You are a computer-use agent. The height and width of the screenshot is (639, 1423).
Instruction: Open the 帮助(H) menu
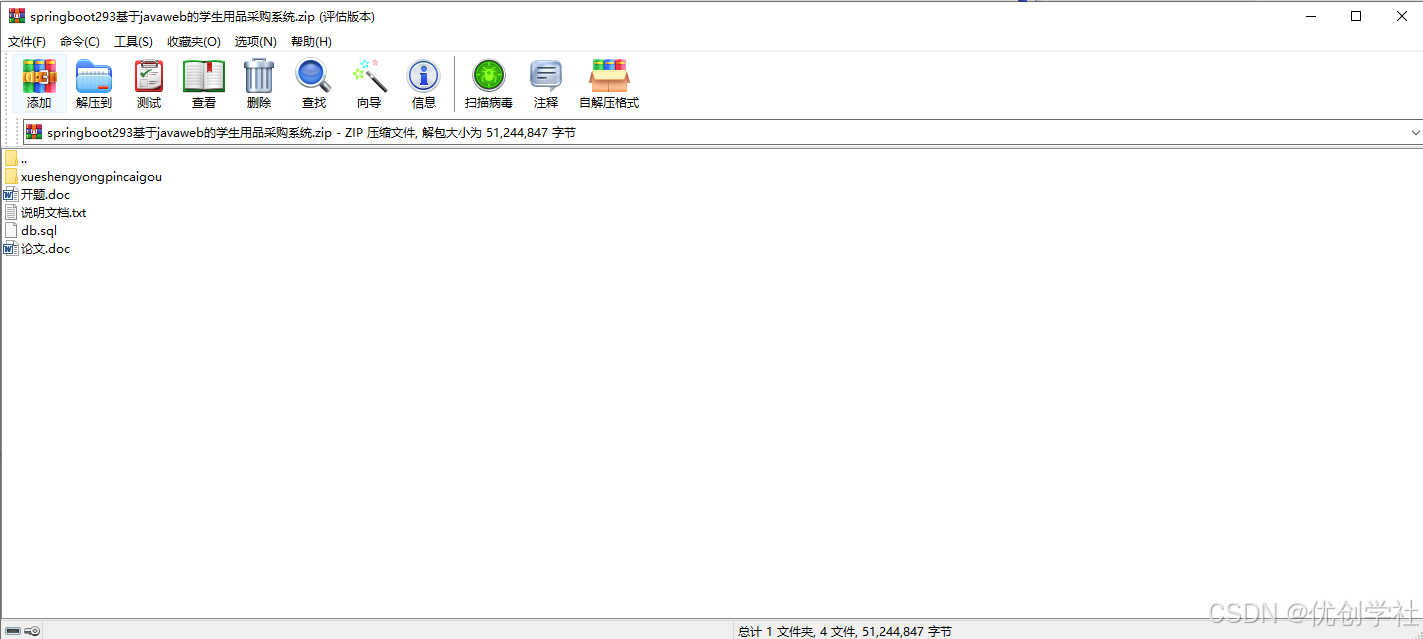point(311,41)
